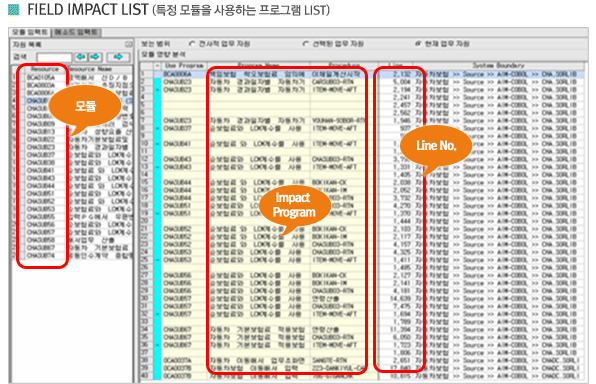
Task: Click the small icon on the 자원 목록 header
Action: [129, 44]
